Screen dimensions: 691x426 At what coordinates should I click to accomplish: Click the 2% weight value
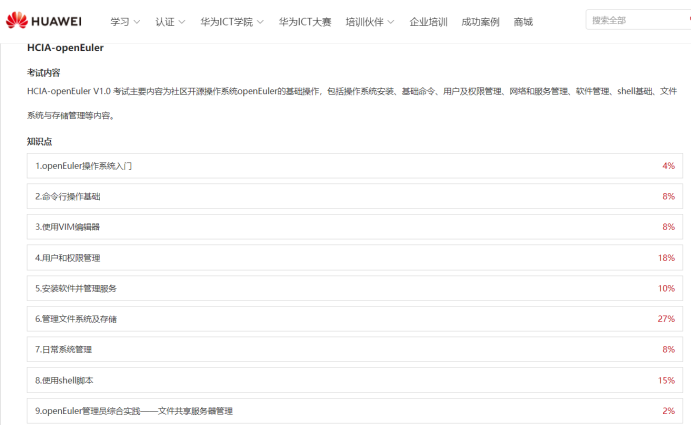click(x=669, y=411)
